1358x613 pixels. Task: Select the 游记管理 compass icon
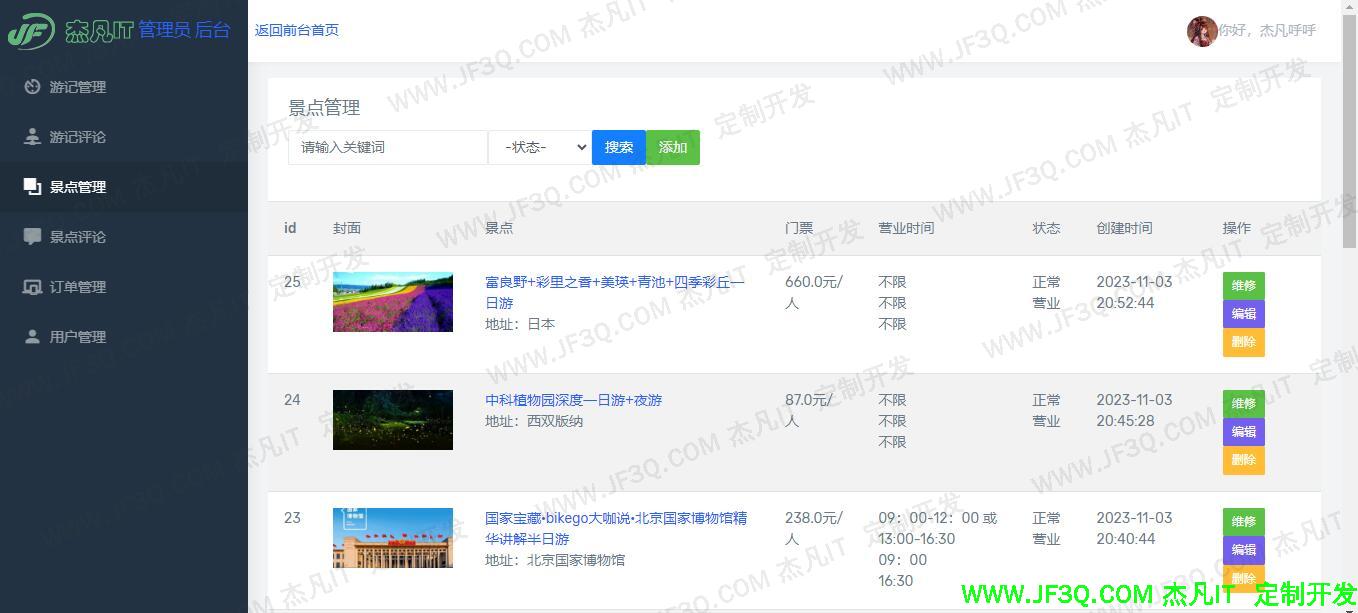pos(34,87)
